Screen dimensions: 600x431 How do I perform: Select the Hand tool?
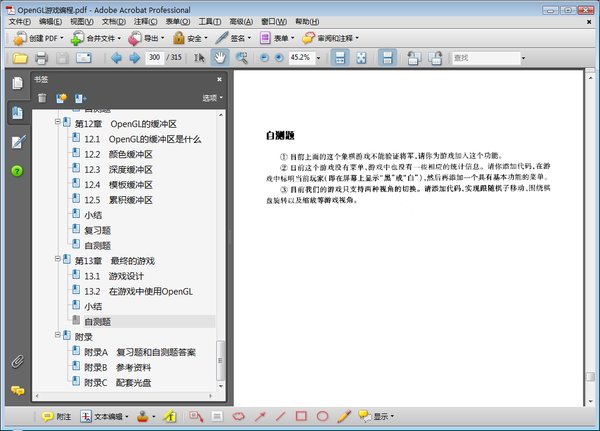(220, 58)
